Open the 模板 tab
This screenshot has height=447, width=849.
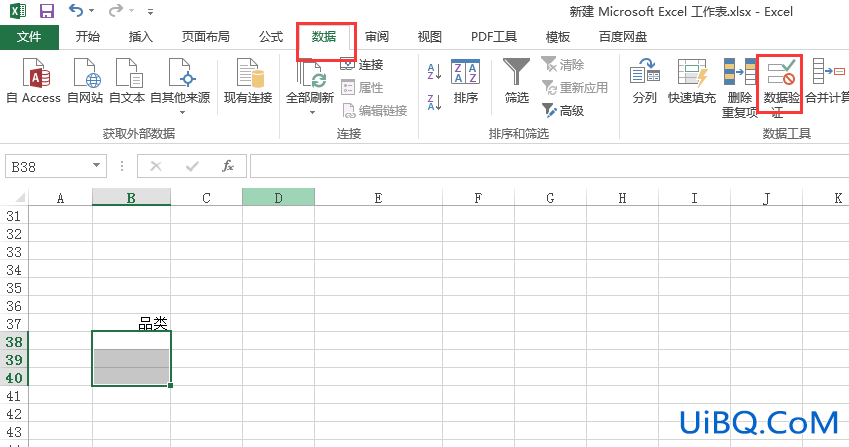pyautogui.click(x=558, y=37)
